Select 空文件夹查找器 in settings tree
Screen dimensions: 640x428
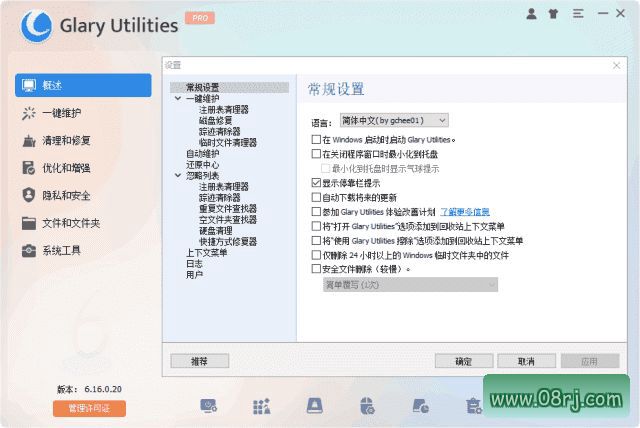228,220
